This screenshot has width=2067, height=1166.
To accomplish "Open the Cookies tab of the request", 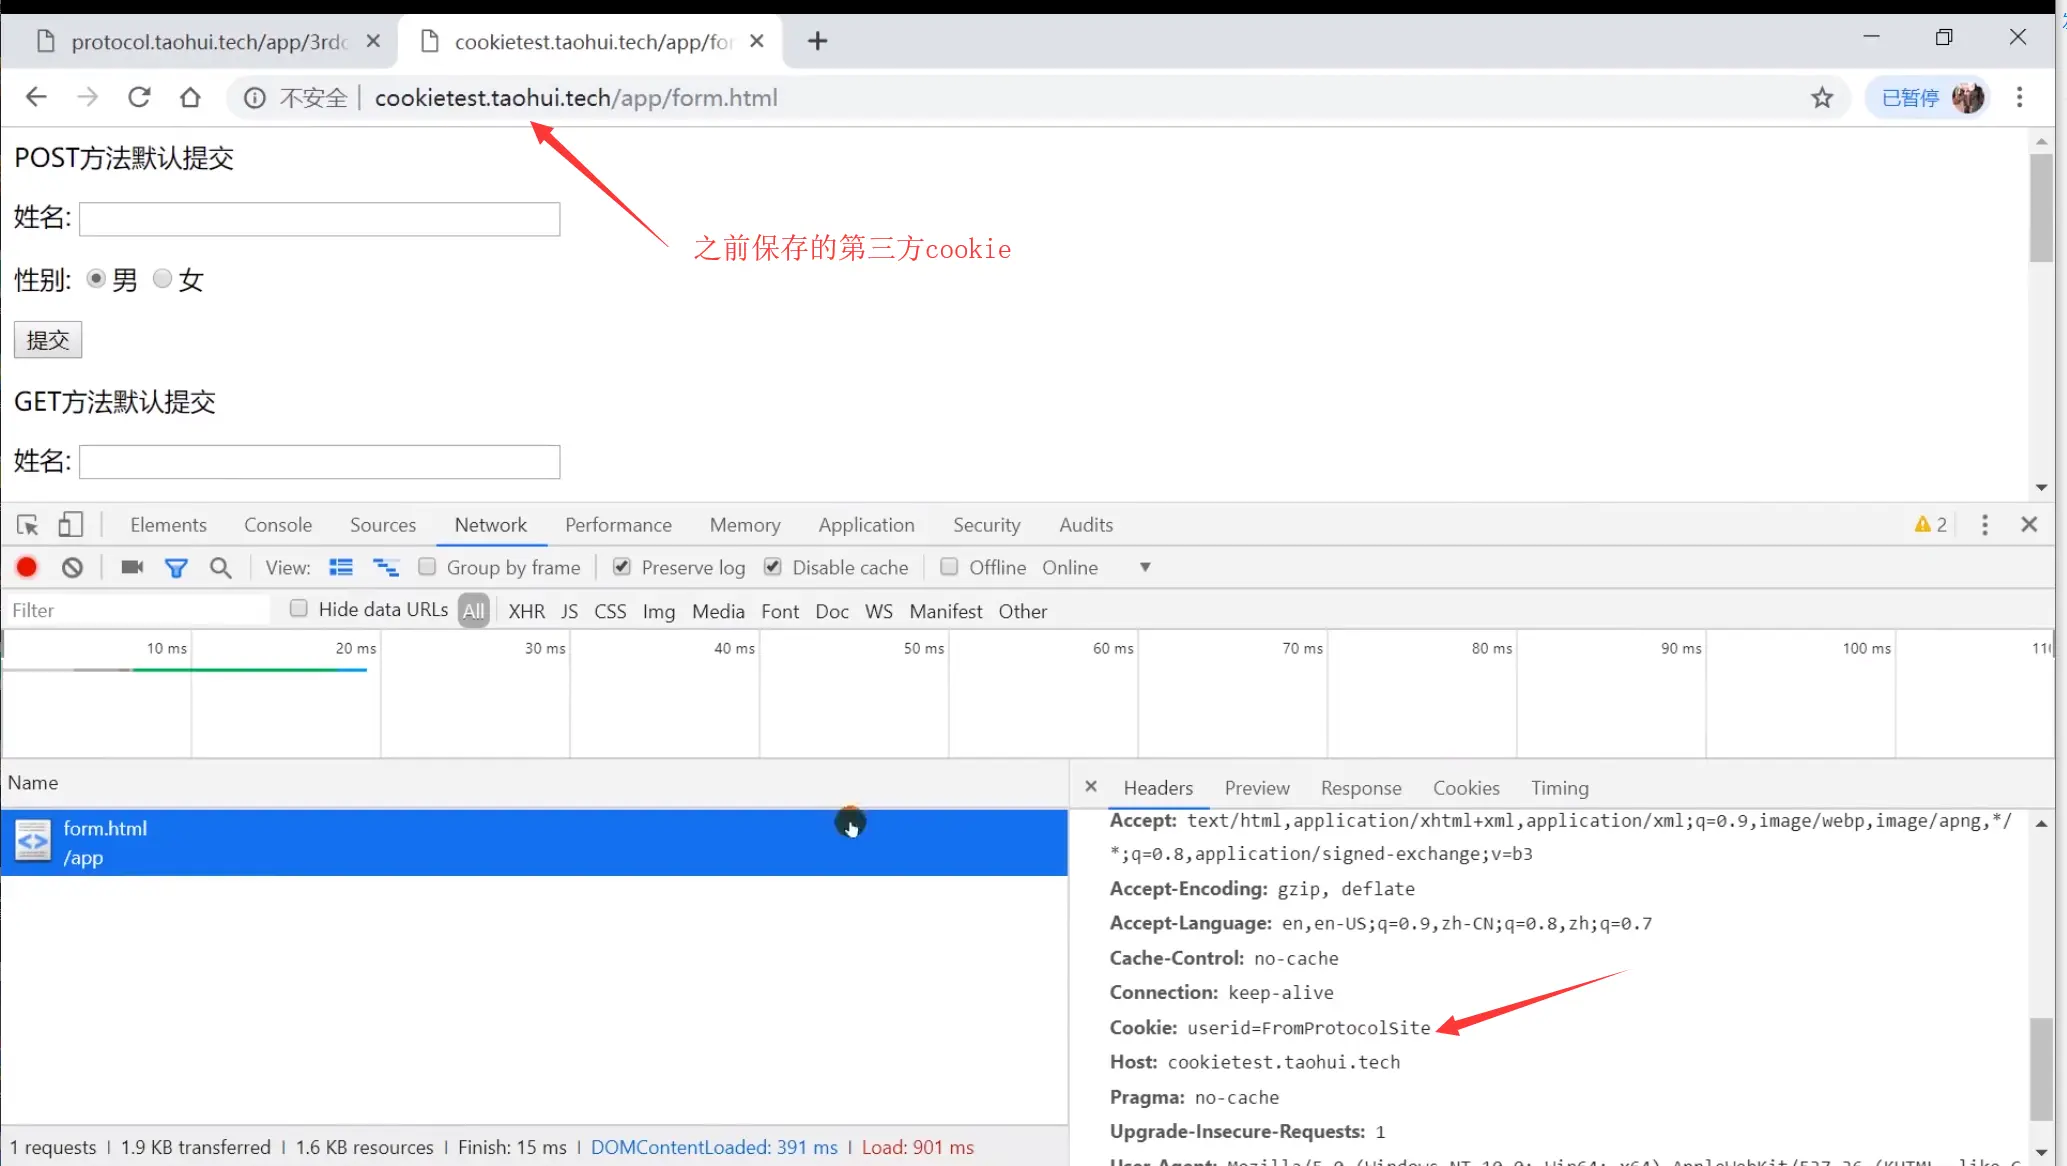I will (1466, 788).
